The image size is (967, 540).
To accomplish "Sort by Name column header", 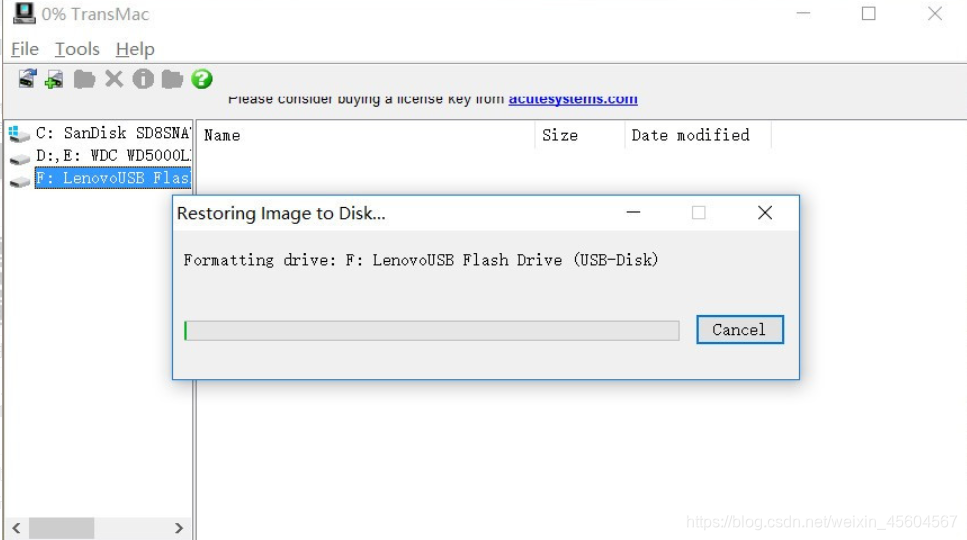I will pos(366,135).
